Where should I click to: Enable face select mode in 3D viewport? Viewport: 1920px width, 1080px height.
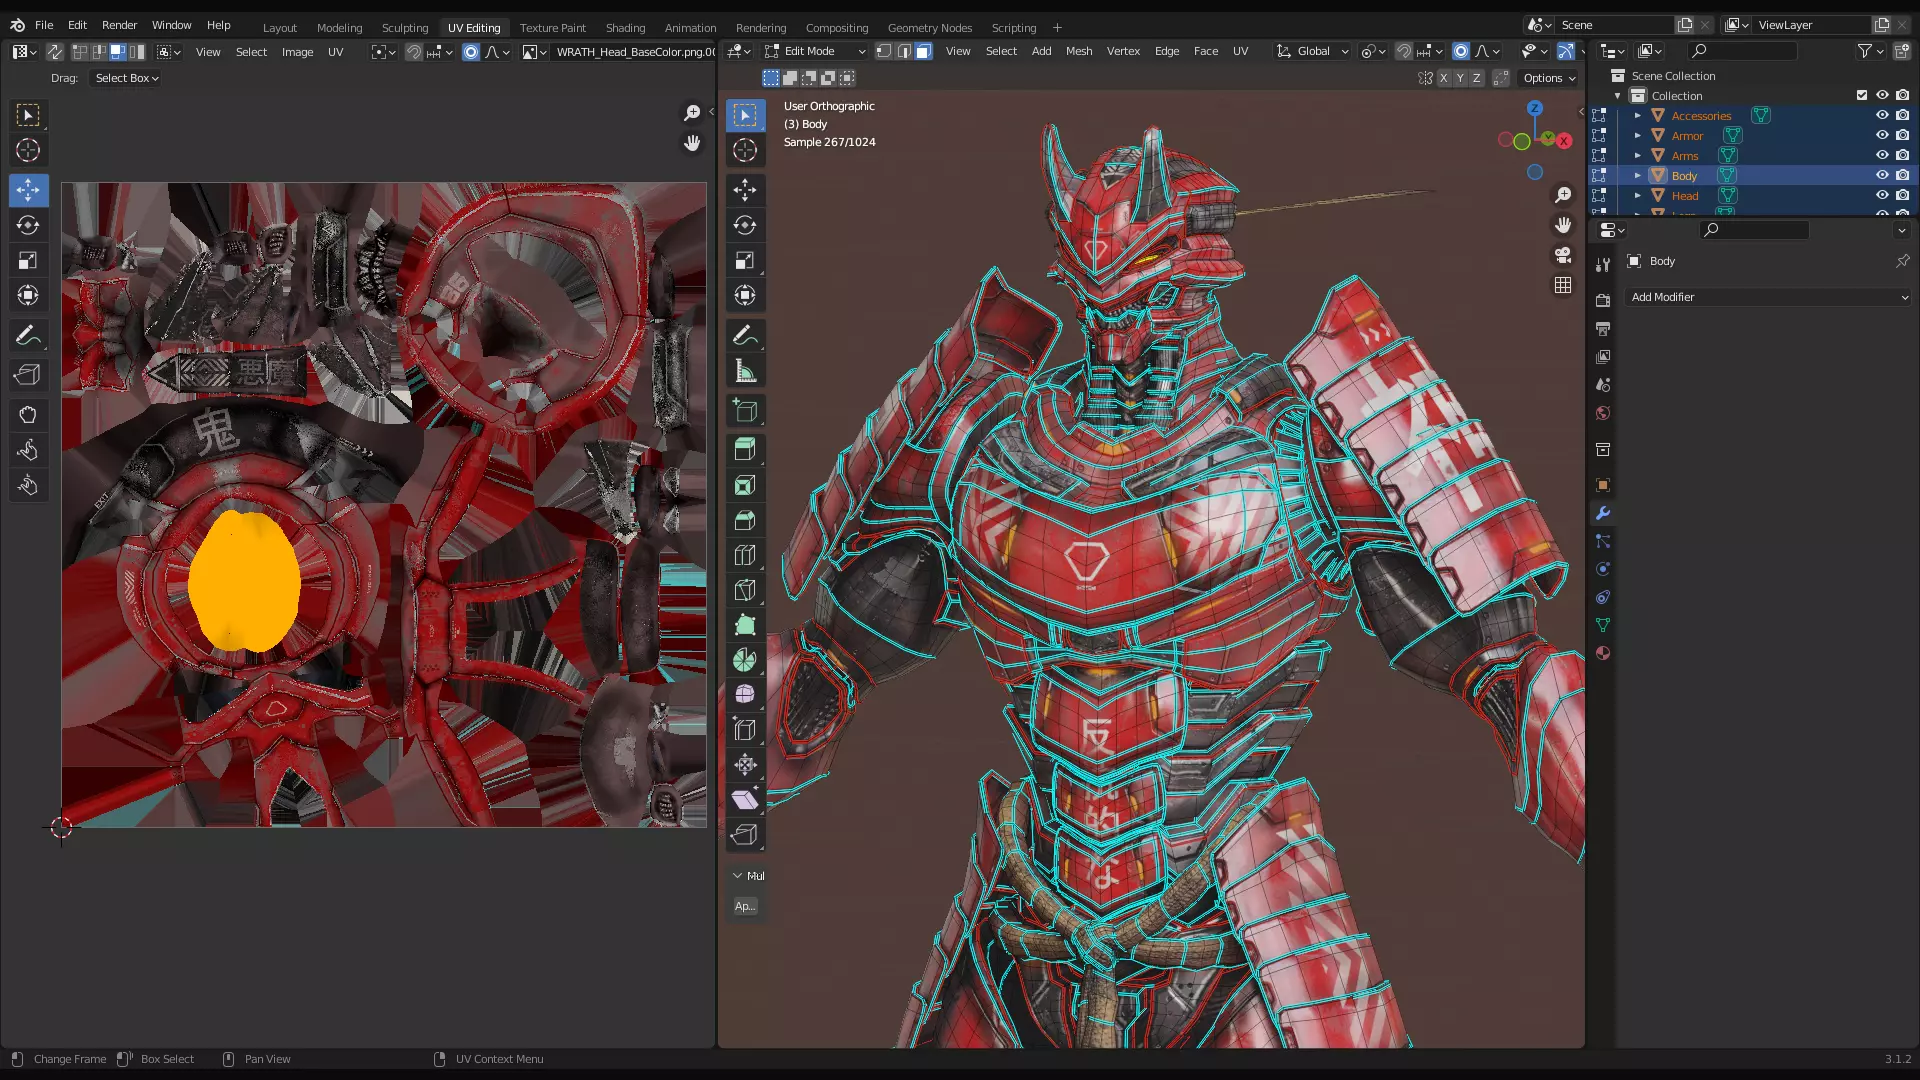(923, 51)
